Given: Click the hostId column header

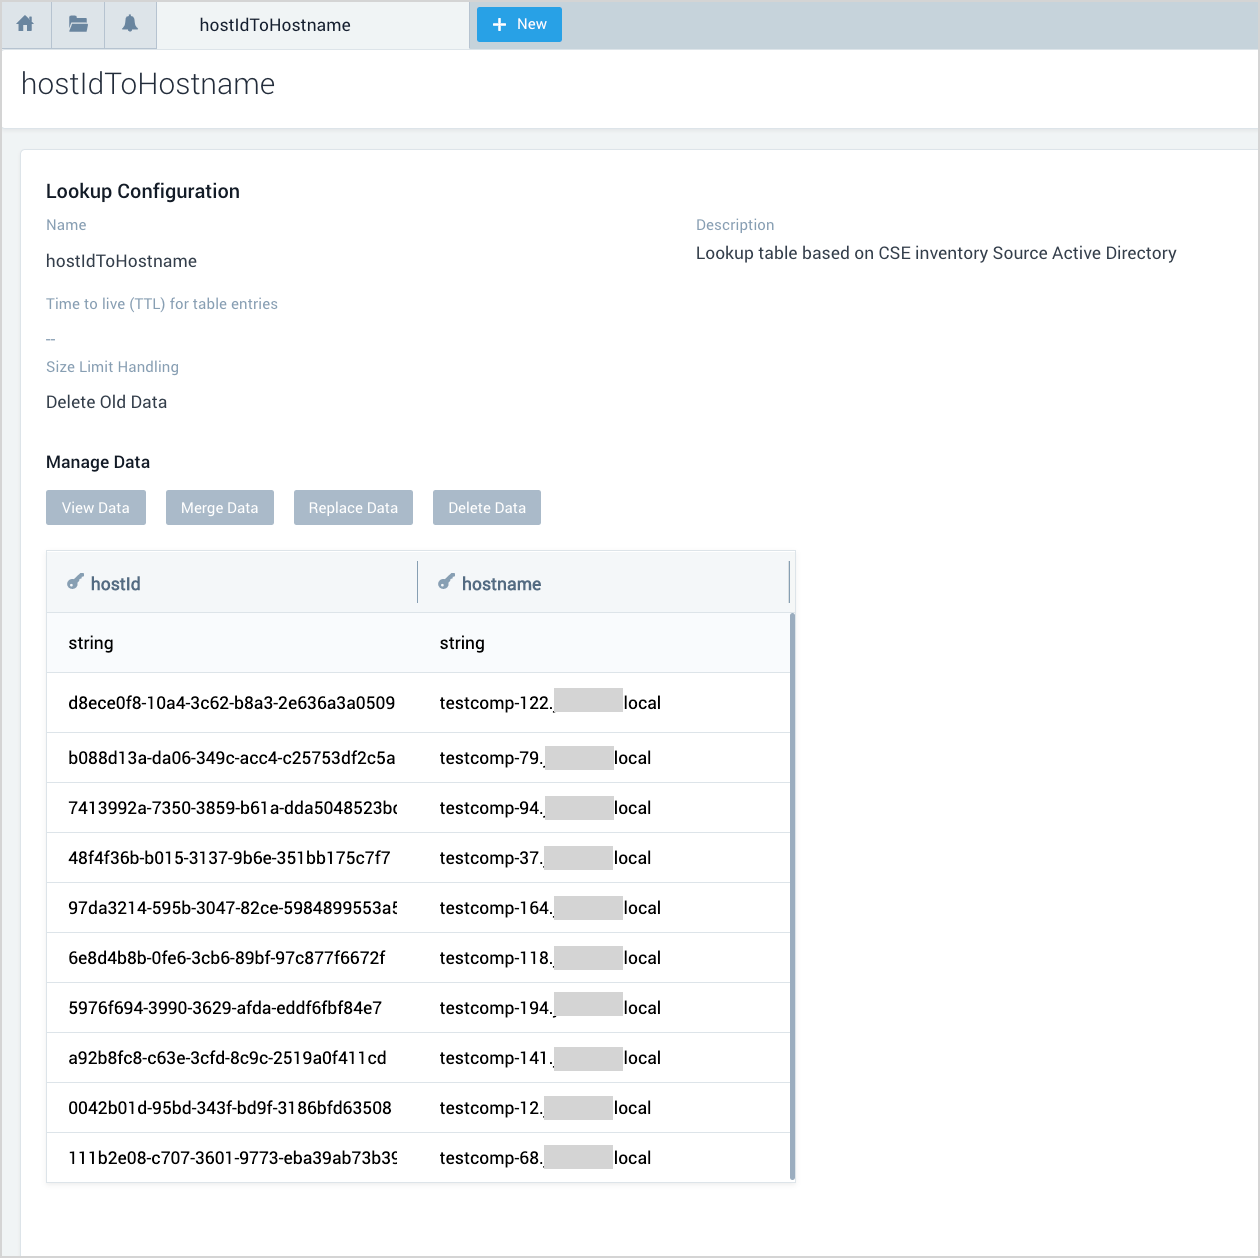Looking at the screenshot, I should [x=116, y=584].
